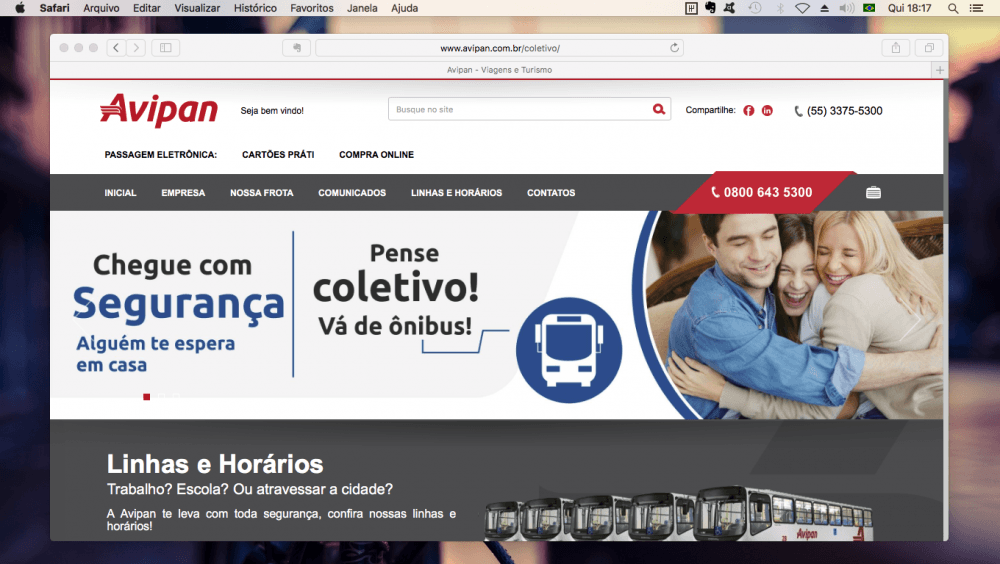Viewport: 1000px width, 564px height.
Task: Open the Arquivo menu
Action: click(x=101, y=8)
